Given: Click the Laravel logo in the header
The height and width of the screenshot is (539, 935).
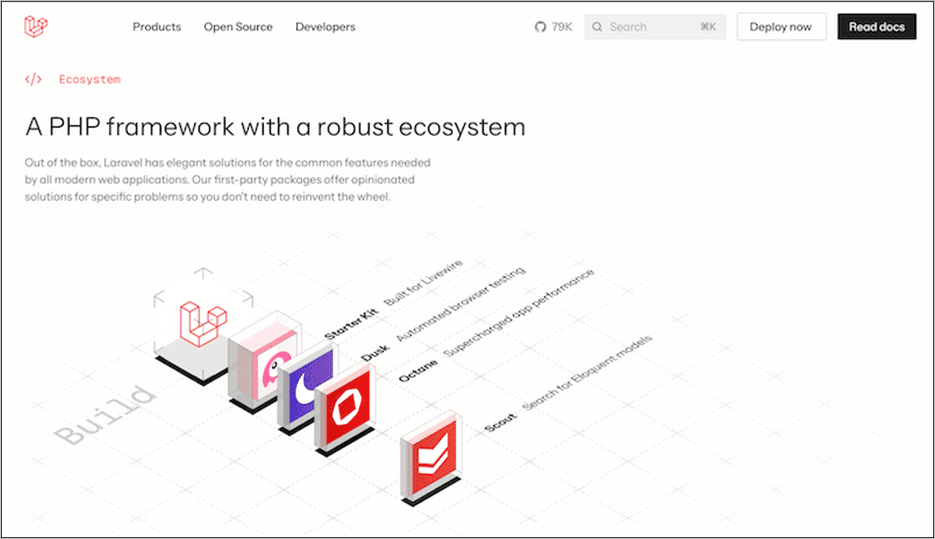Looking at the screenshot, I should pos(36,26).
